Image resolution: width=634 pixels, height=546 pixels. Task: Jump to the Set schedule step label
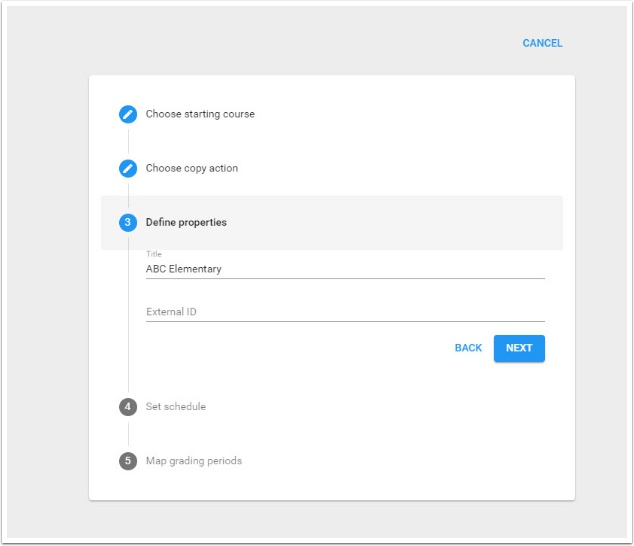(x=176, y=407)
